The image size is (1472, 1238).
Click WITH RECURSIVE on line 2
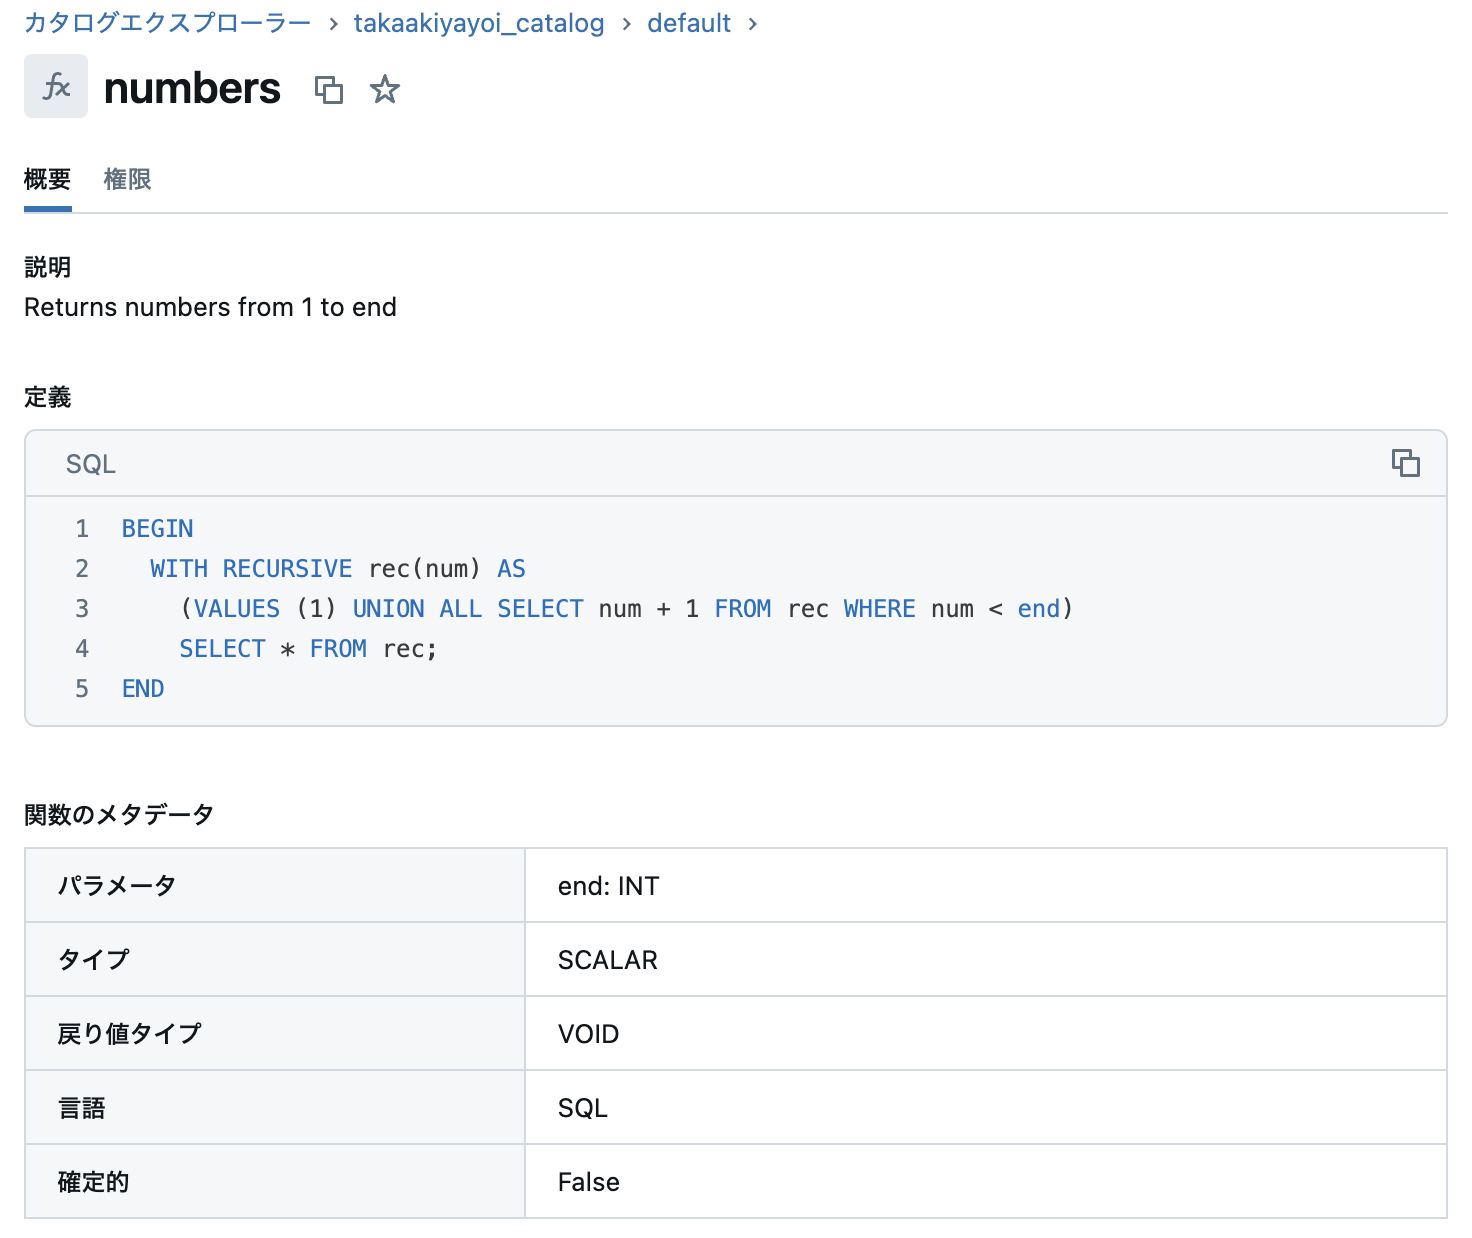251,569
